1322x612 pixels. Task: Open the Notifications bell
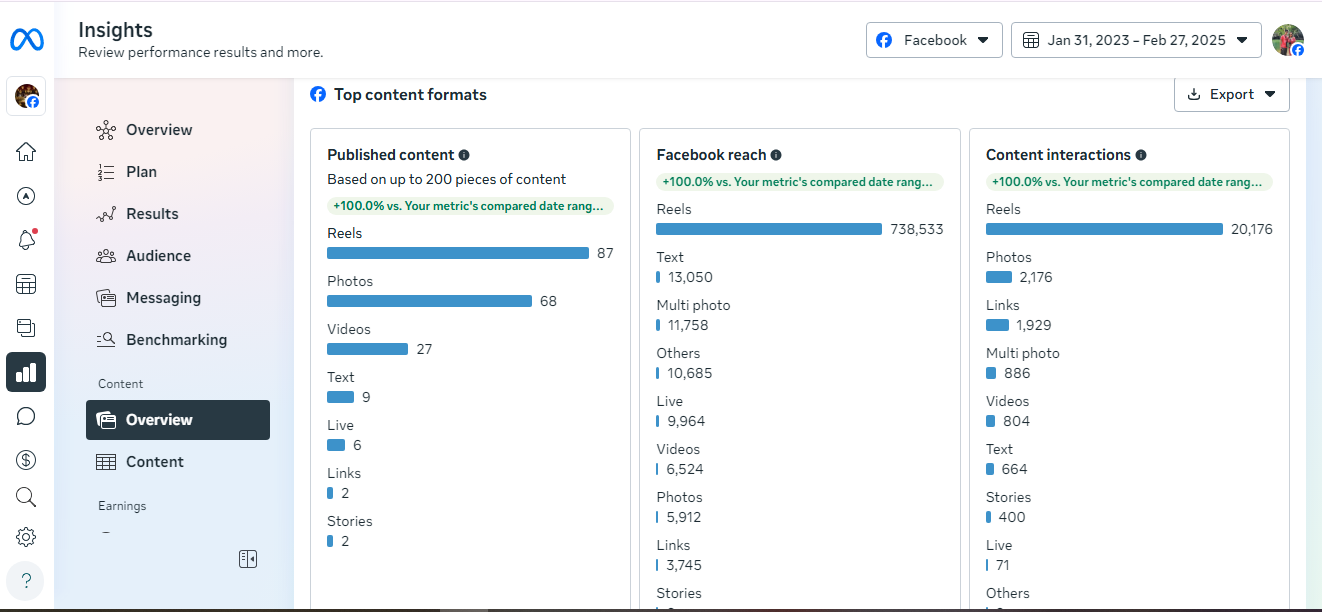26,240
